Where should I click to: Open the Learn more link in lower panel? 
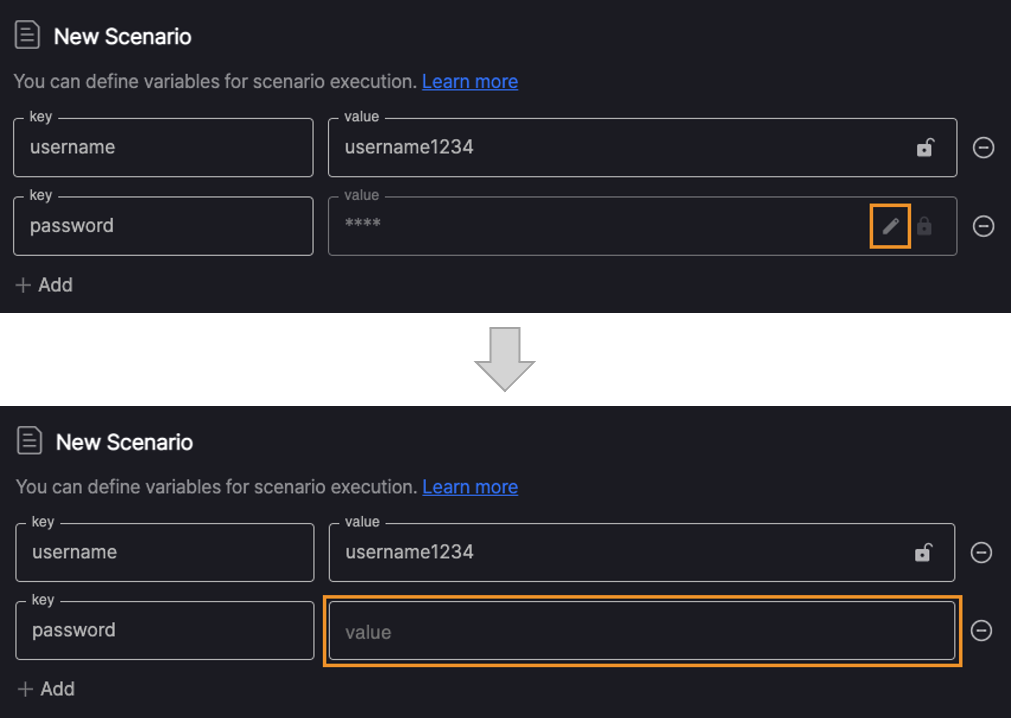pos(470,487)
